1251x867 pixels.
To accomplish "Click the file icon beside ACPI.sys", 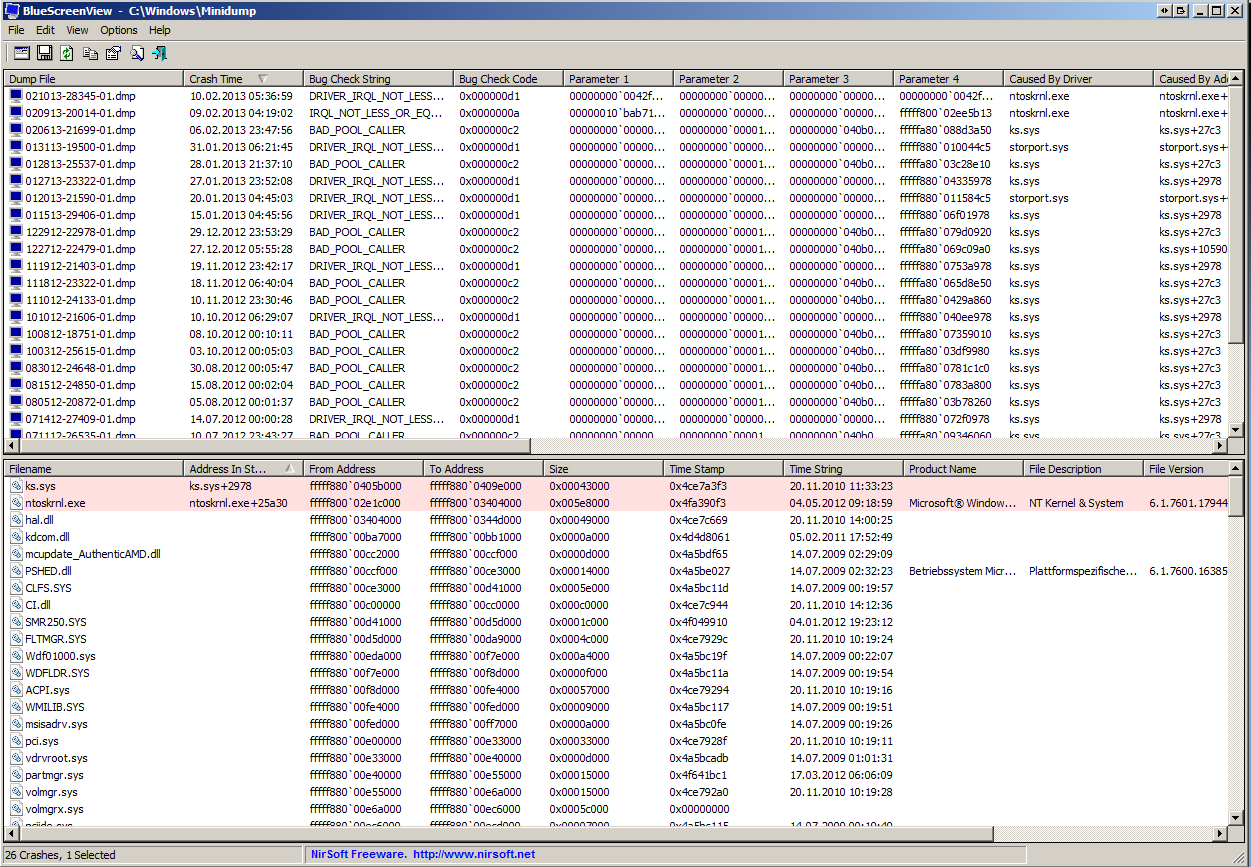I will click(x=16, y=690).
